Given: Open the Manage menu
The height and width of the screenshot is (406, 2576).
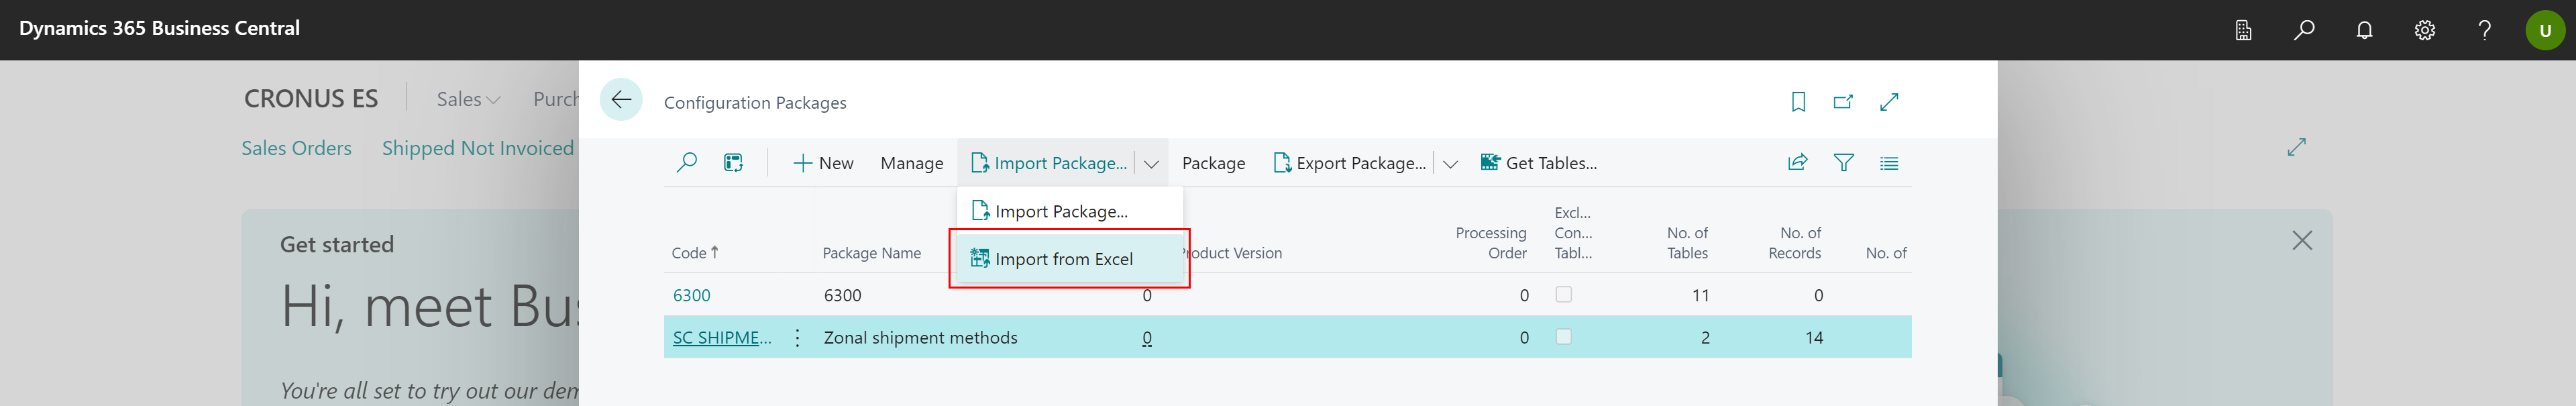Looking at the screenshot, I should 911,163.
